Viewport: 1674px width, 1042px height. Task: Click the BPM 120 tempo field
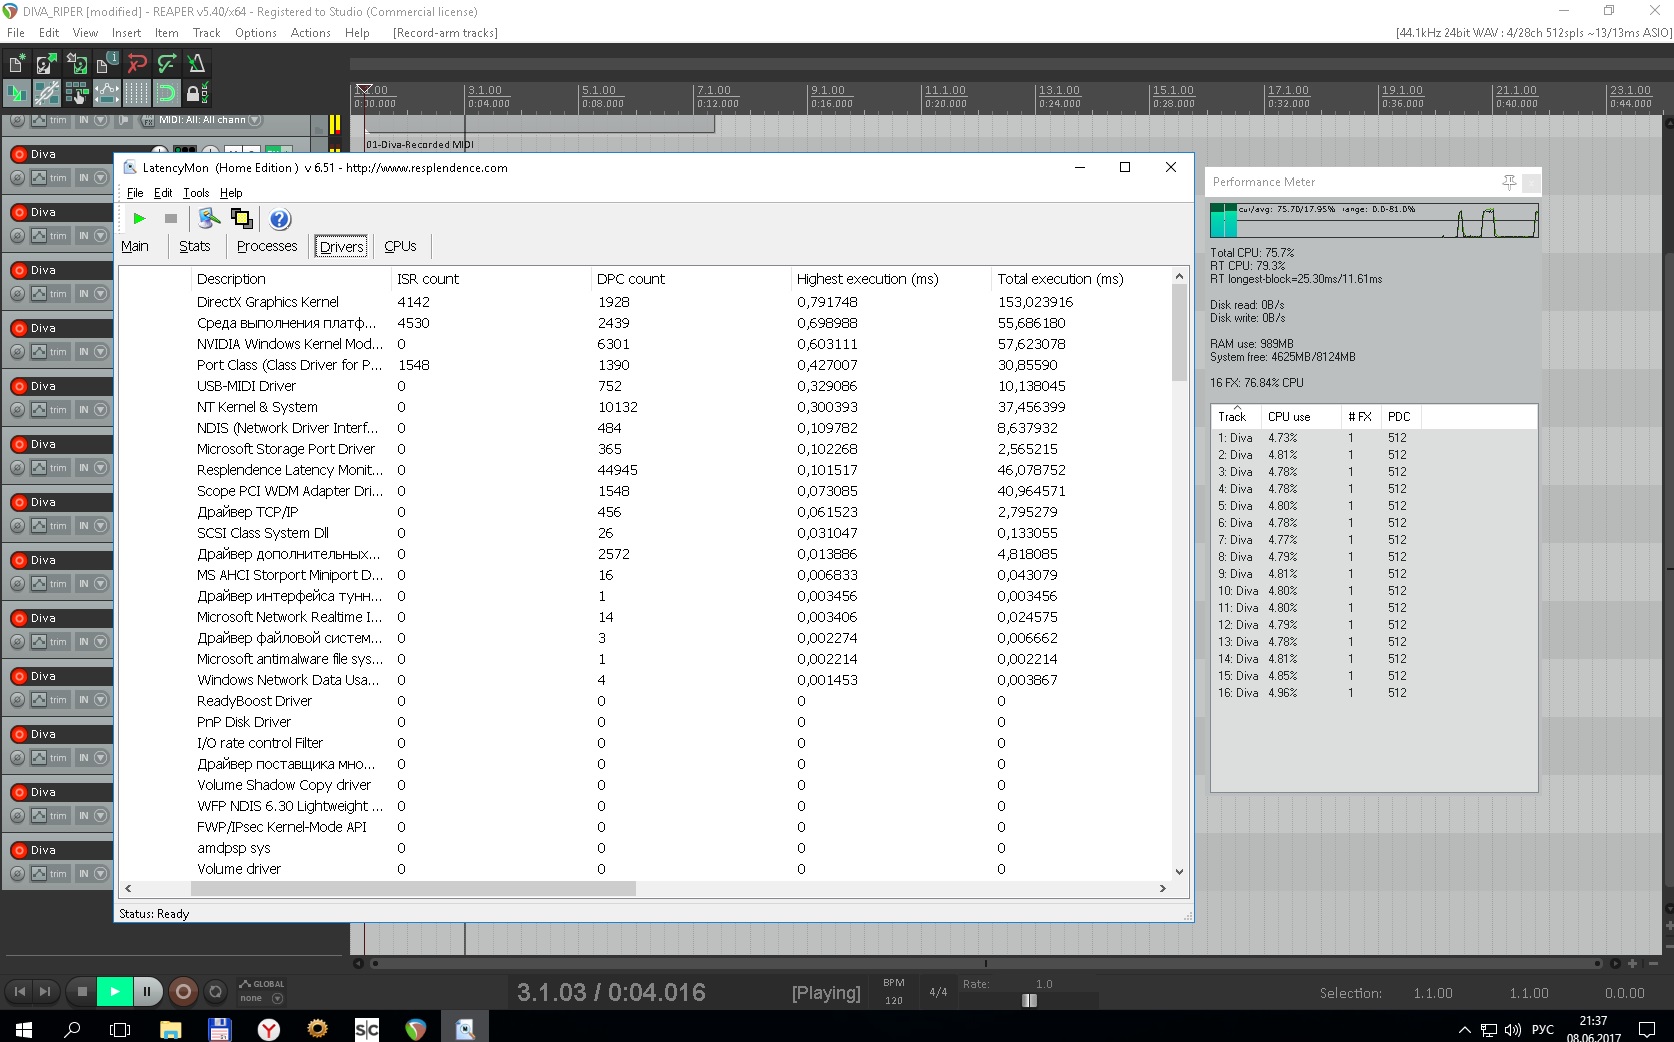click(x=894, y=1000)
